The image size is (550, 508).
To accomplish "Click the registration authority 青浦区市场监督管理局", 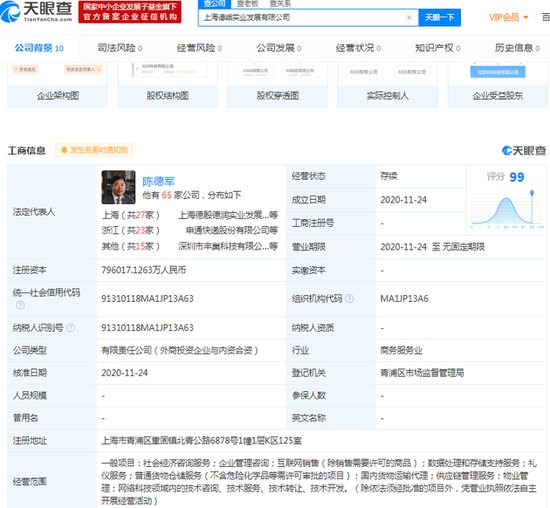I will coord(422,373).
